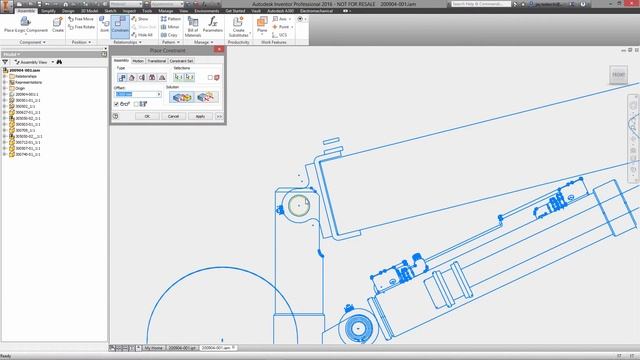Open the Point tool dropdown arrow
Image resolution: width=640 pixels, height=360 pixels.
(x=292, y=27)
